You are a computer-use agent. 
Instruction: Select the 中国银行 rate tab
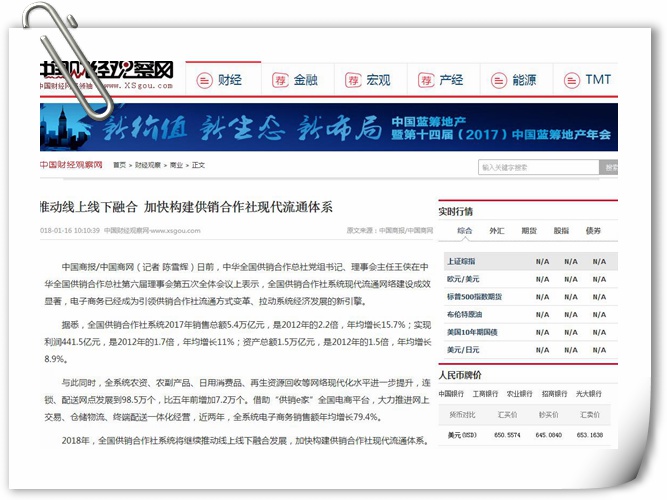point(451,394)
